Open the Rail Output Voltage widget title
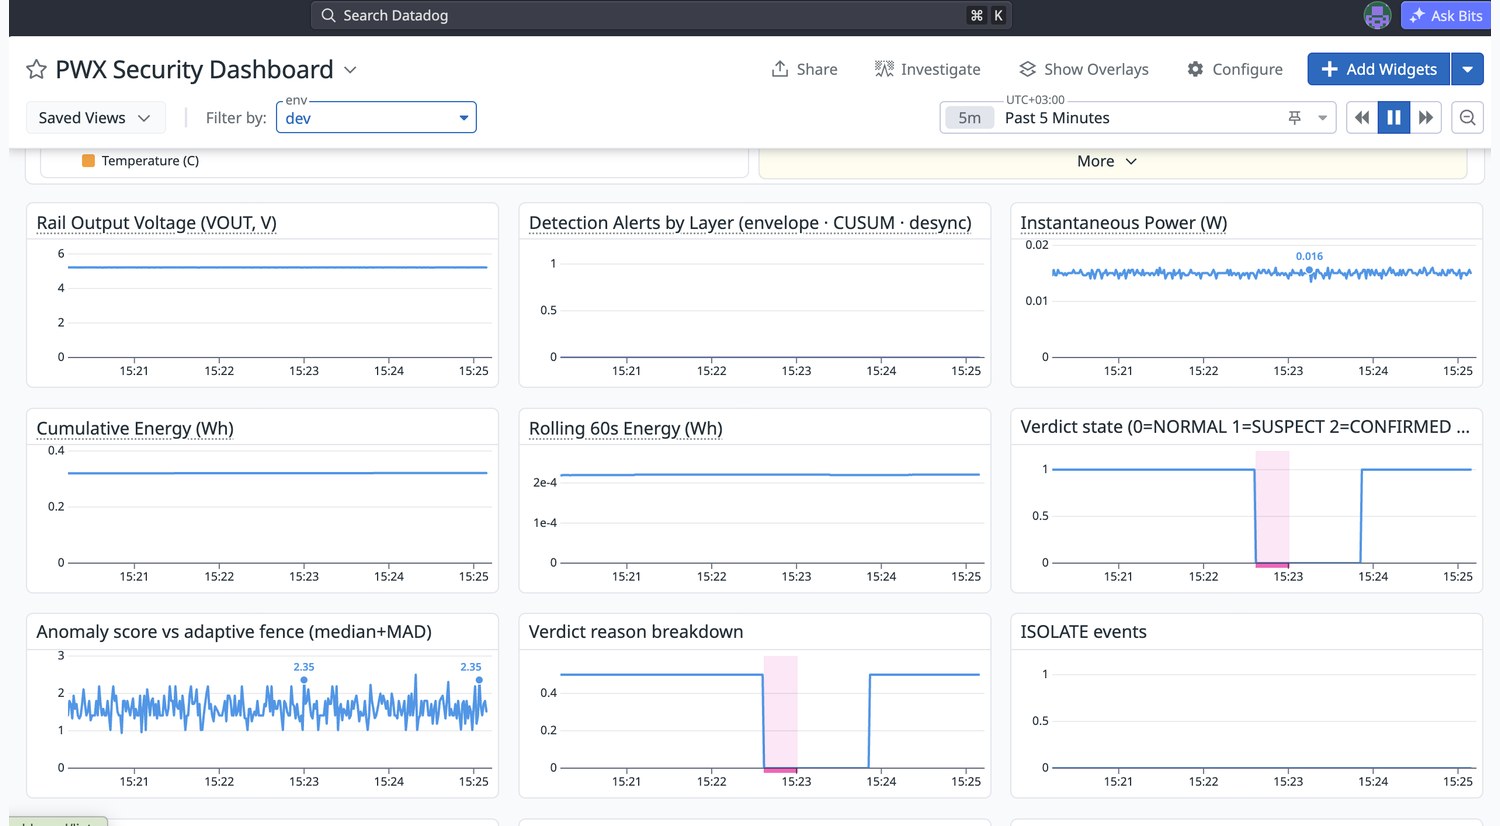1500x826 pixels. (x=157, y=223)
